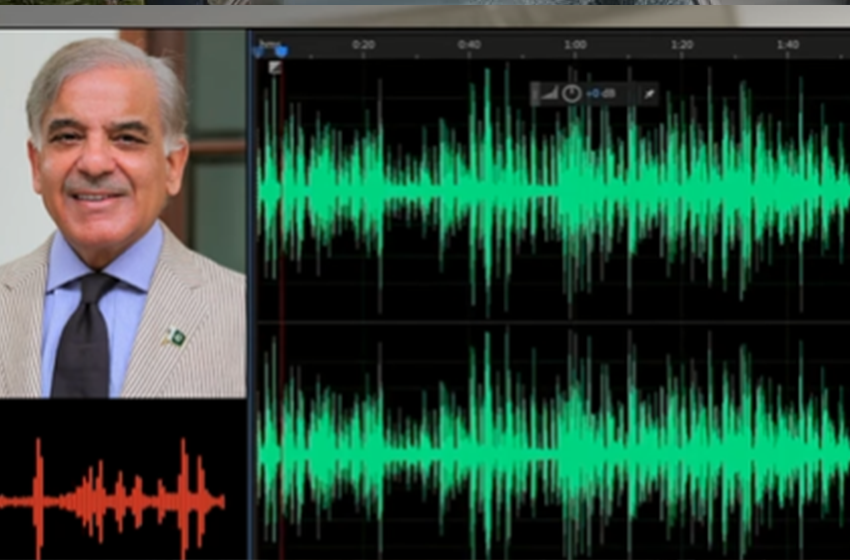This screenshot has width=850, height=560.
Task: Click the hms time format label on the ruler
Action: click(268, 43)
